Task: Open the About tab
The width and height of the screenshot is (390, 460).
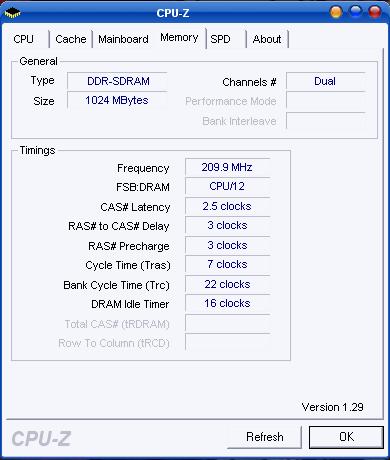Action: pyautogui.click(x=267, y=39)
